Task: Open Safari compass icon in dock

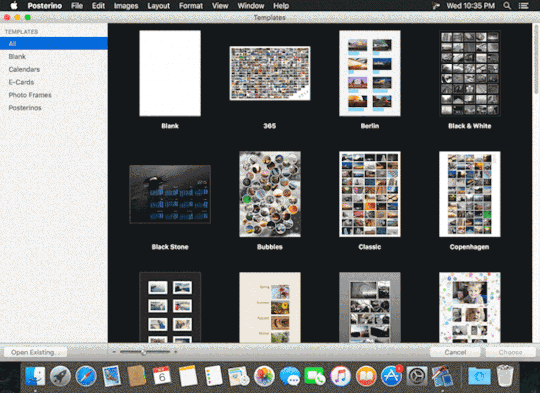Action: click(x=86, y=376)
